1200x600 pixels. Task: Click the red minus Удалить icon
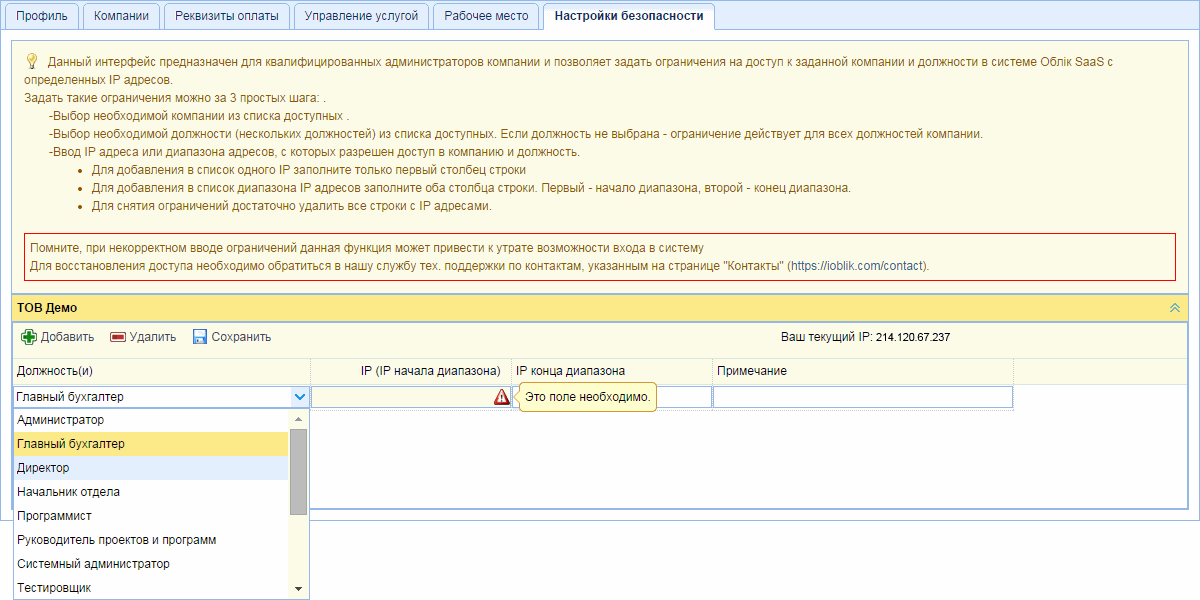coord(118,337)
